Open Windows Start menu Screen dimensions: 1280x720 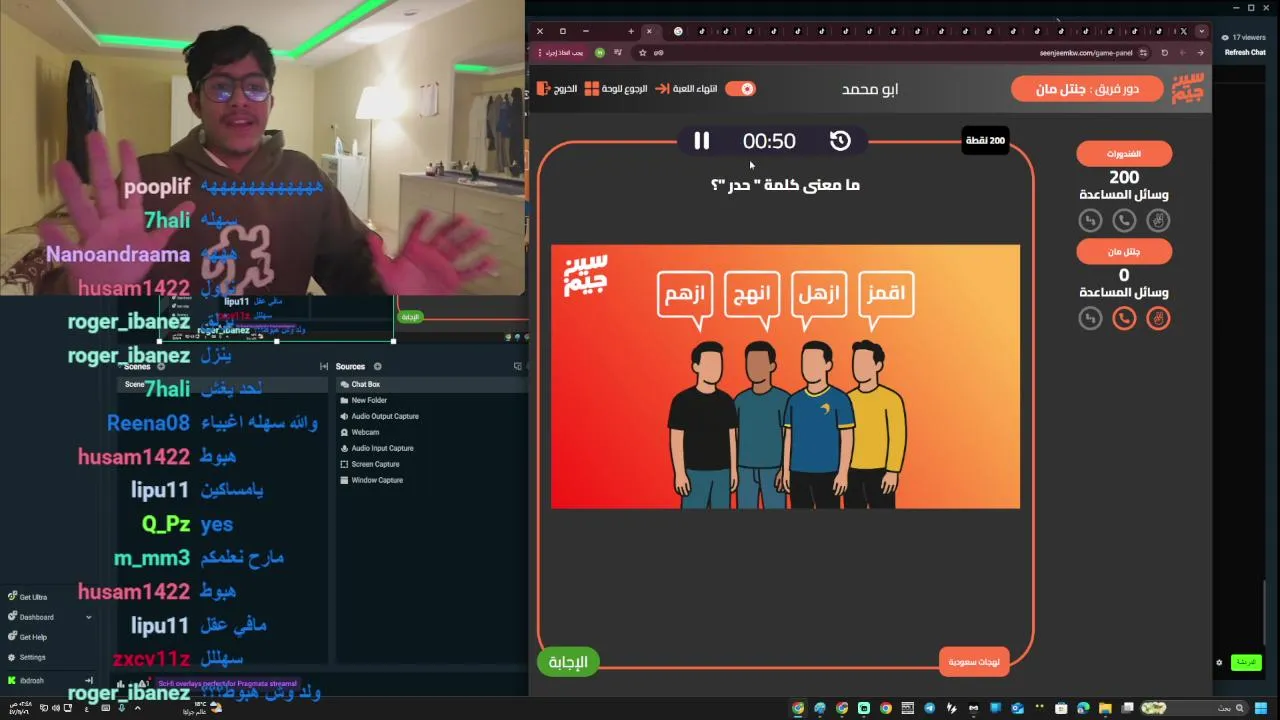pyautogui.click(x=1261, y=708)
